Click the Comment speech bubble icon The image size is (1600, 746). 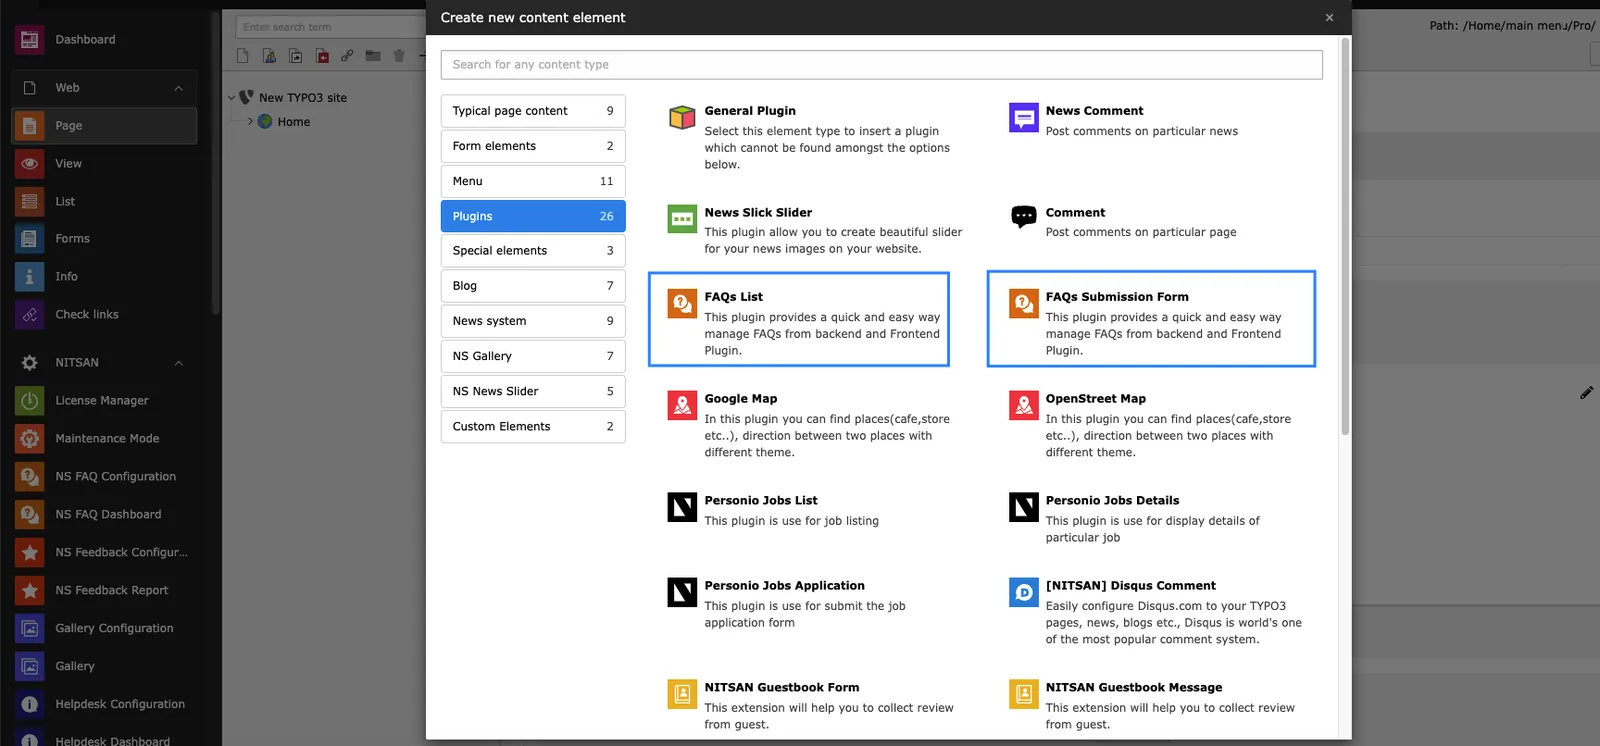tap(1024, 216)
